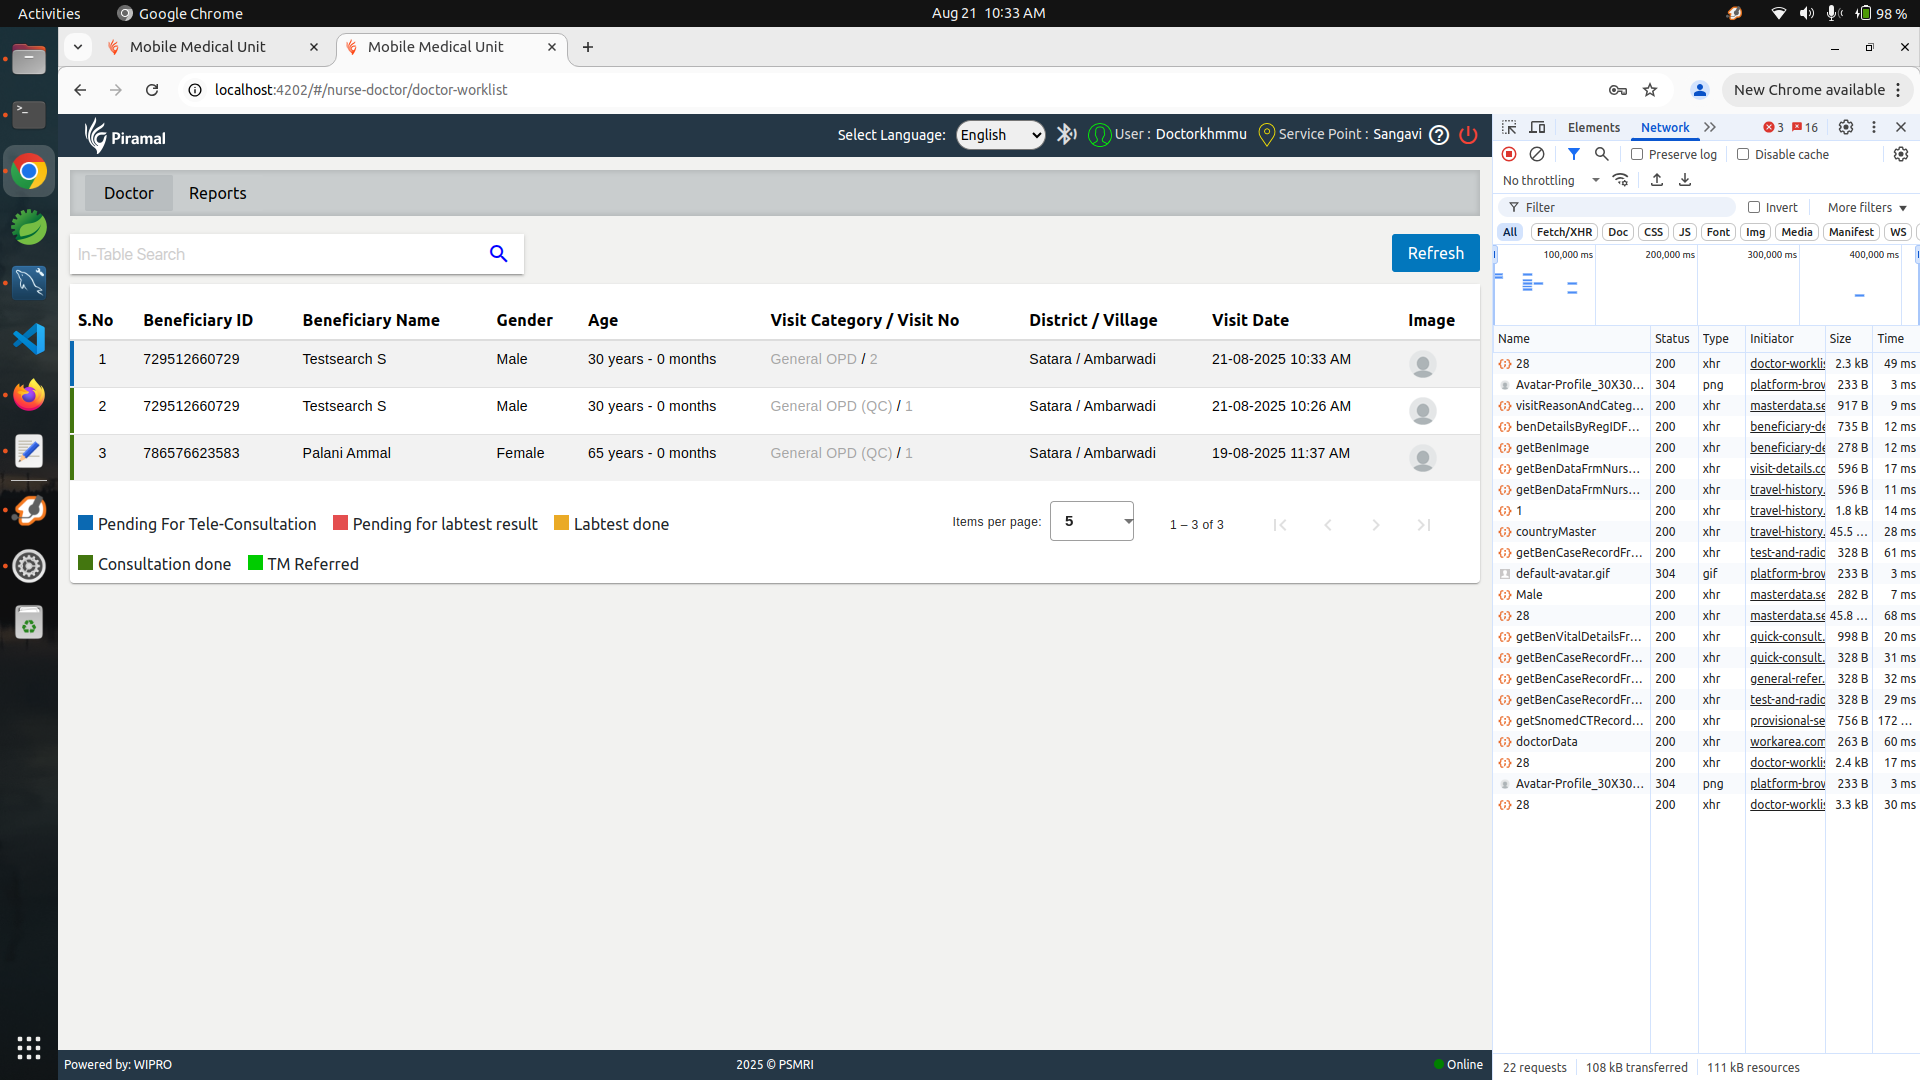Clear the network log icon
Screen dimensions: 1920x1080
pos(1537,154)
